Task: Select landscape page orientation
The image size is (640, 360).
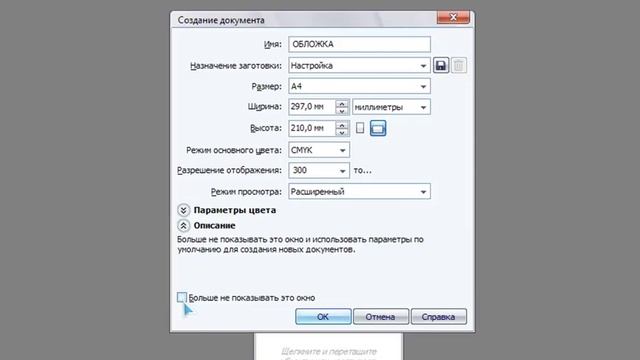Action: click(378, 128)
